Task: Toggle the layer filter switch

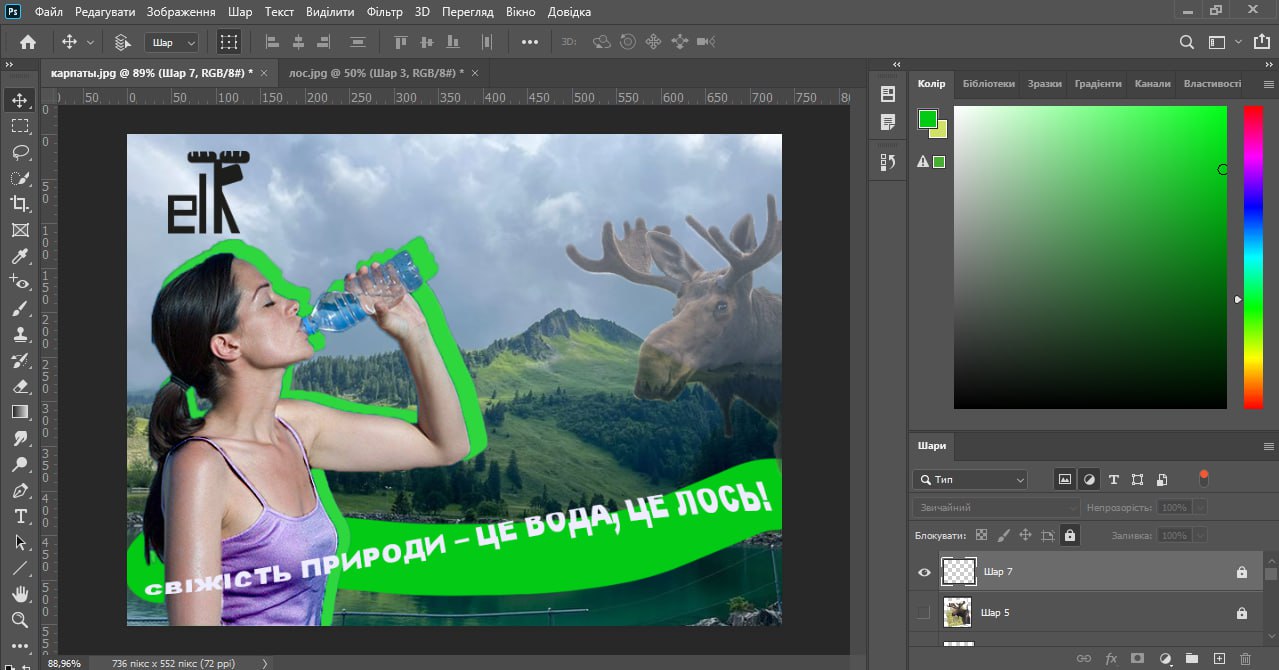Action: point(1203,477)
